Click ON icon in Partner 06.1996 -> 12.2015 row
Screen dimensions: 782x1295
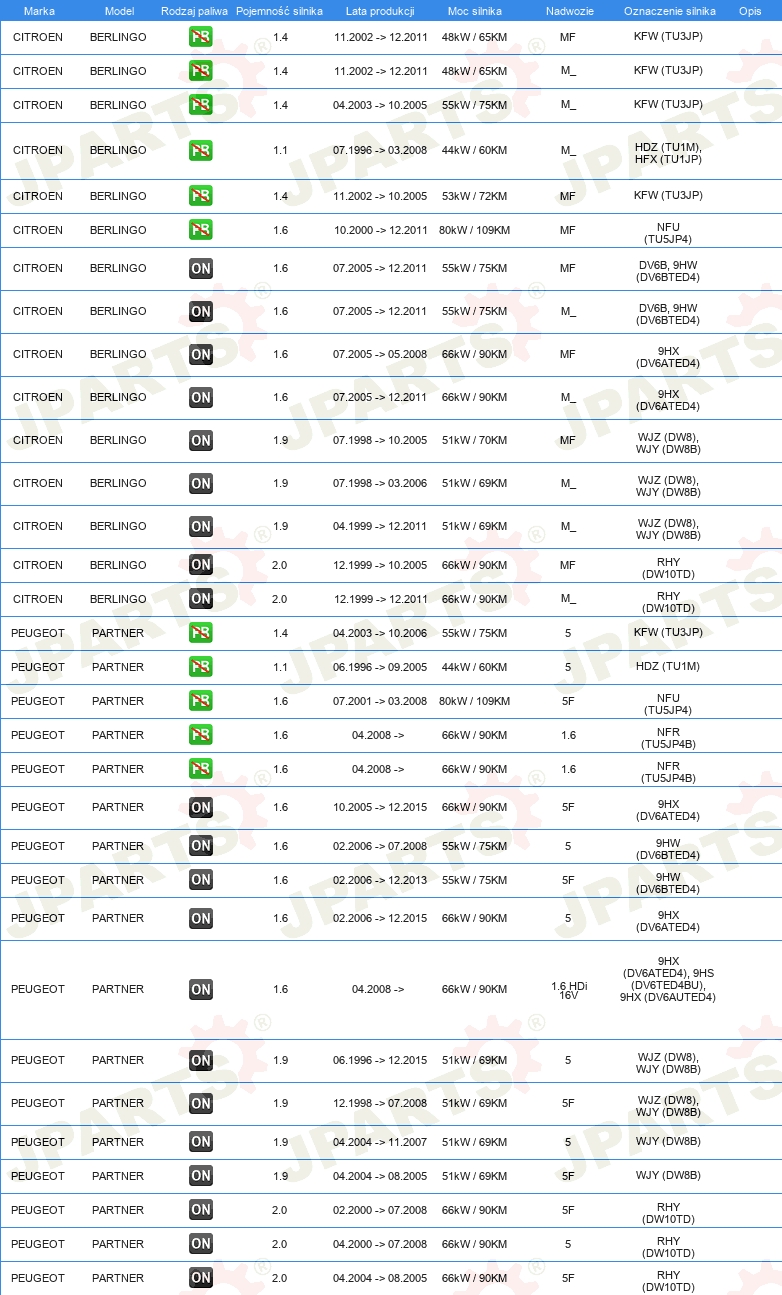(201, 1060)
